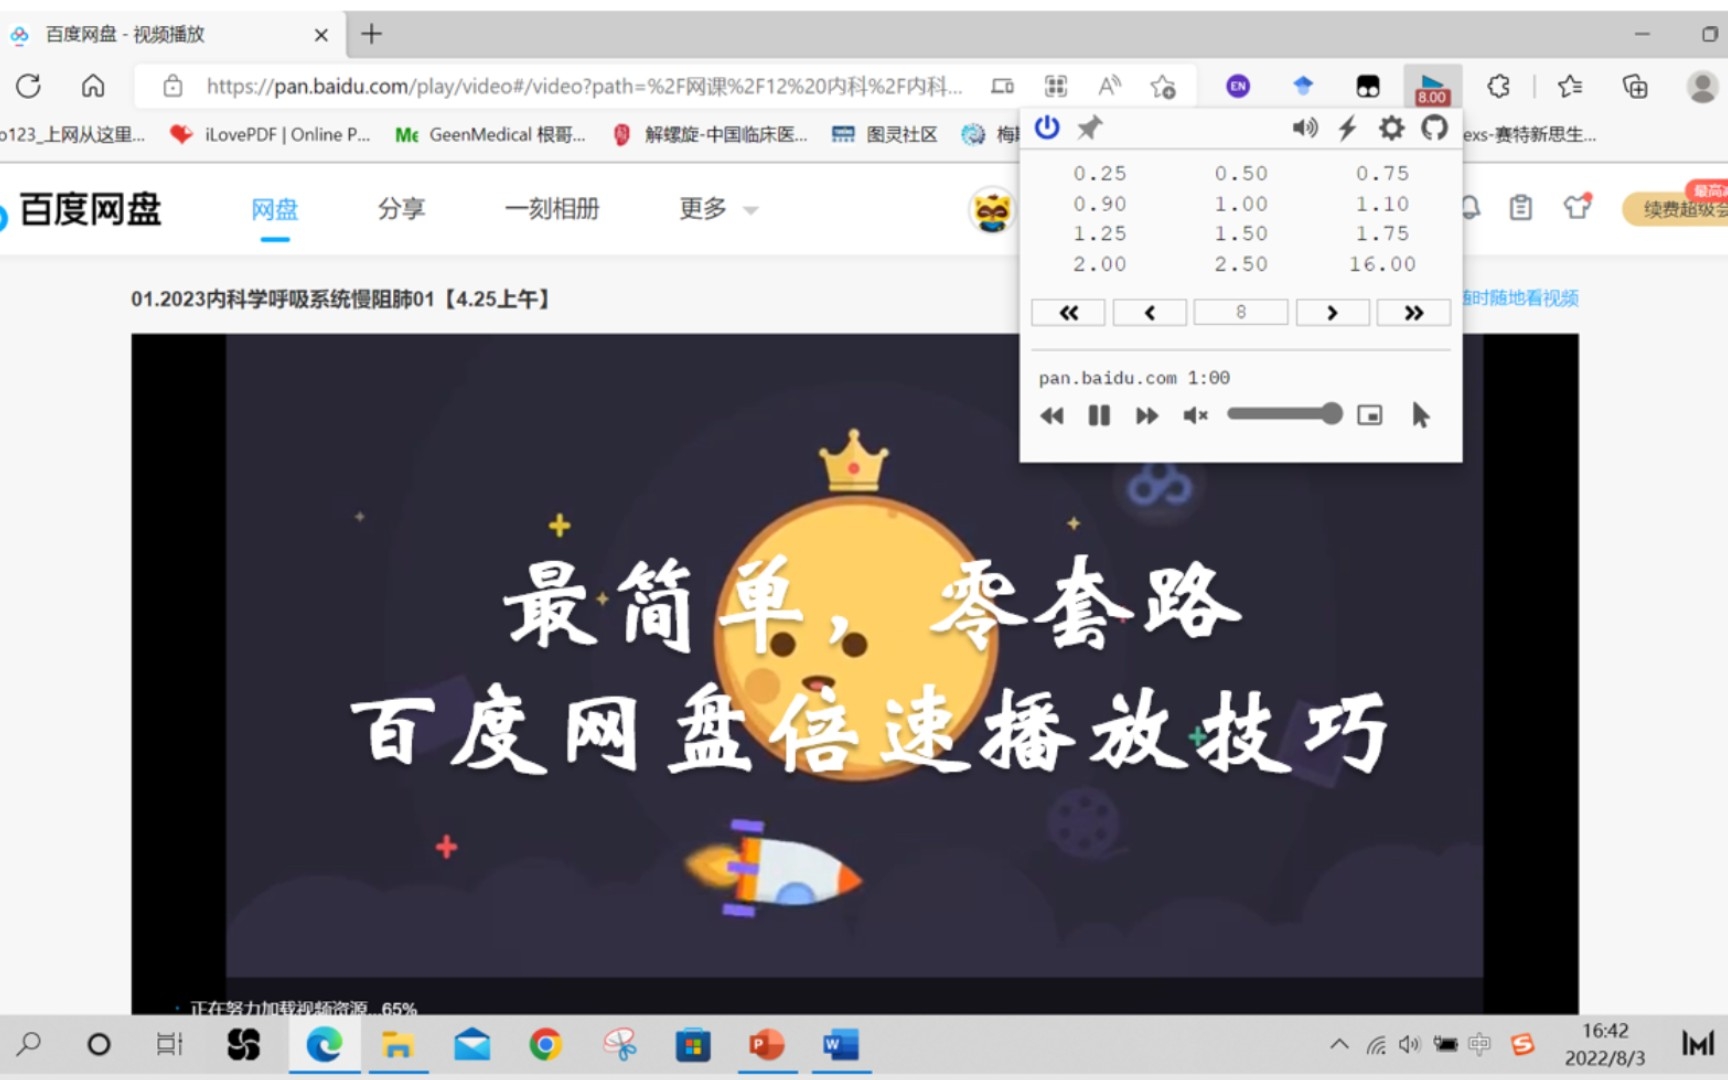The width and height of the screenshot is (1728, 1080).
Task: Choose the 1.50 speed preset
Action: 1241,234
